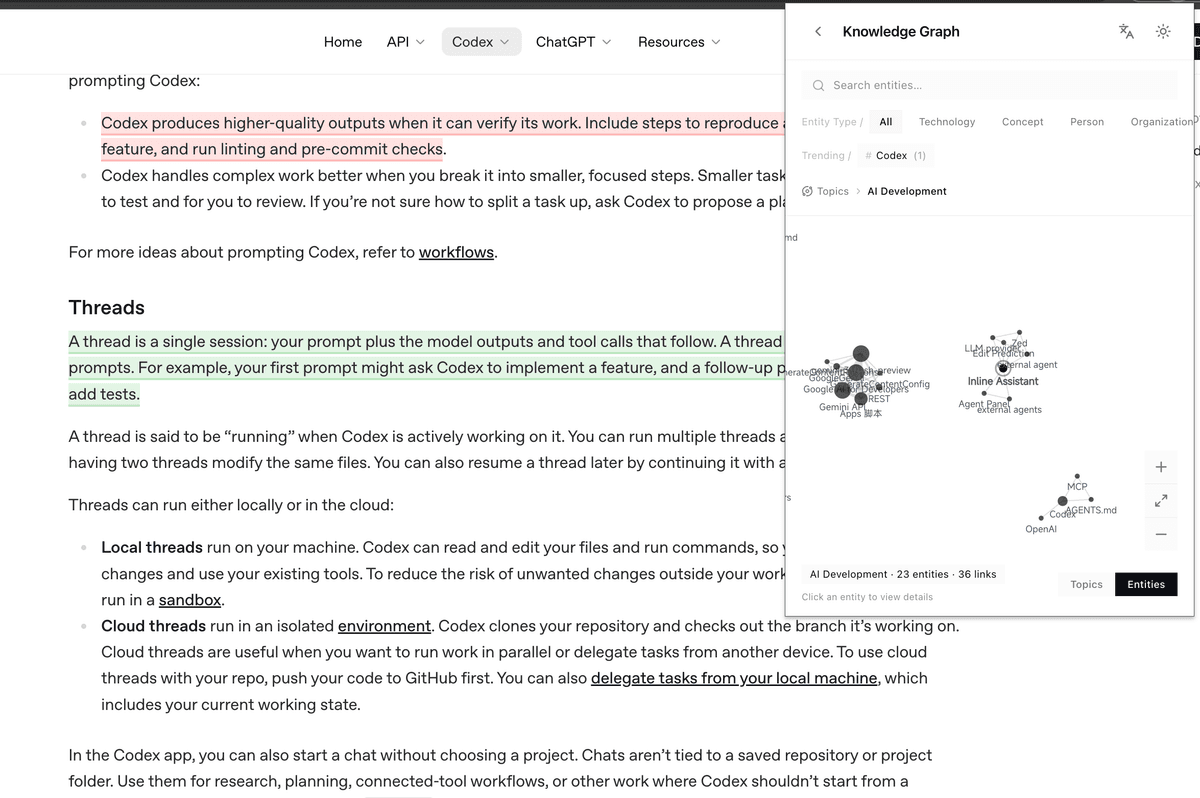
Task: Switch graph view to Topics
Action: (x=1086, y=585)
